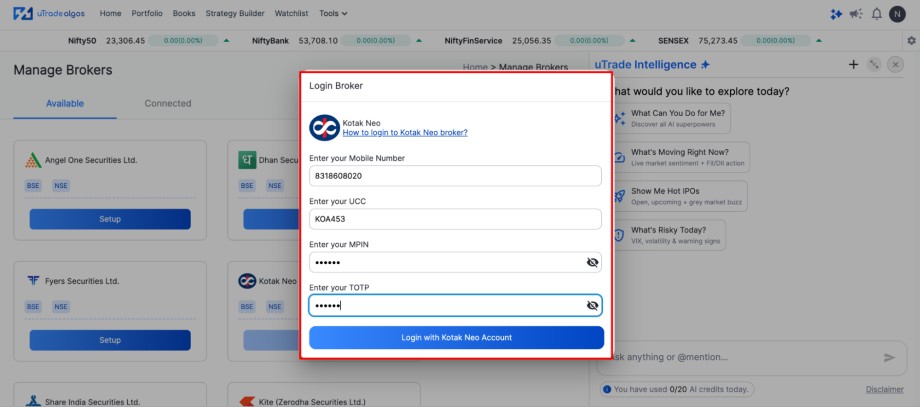The height and width of the screenshot is (407, 920).
Task: Click SENSEX value 75,273.45
Action: 718,40
